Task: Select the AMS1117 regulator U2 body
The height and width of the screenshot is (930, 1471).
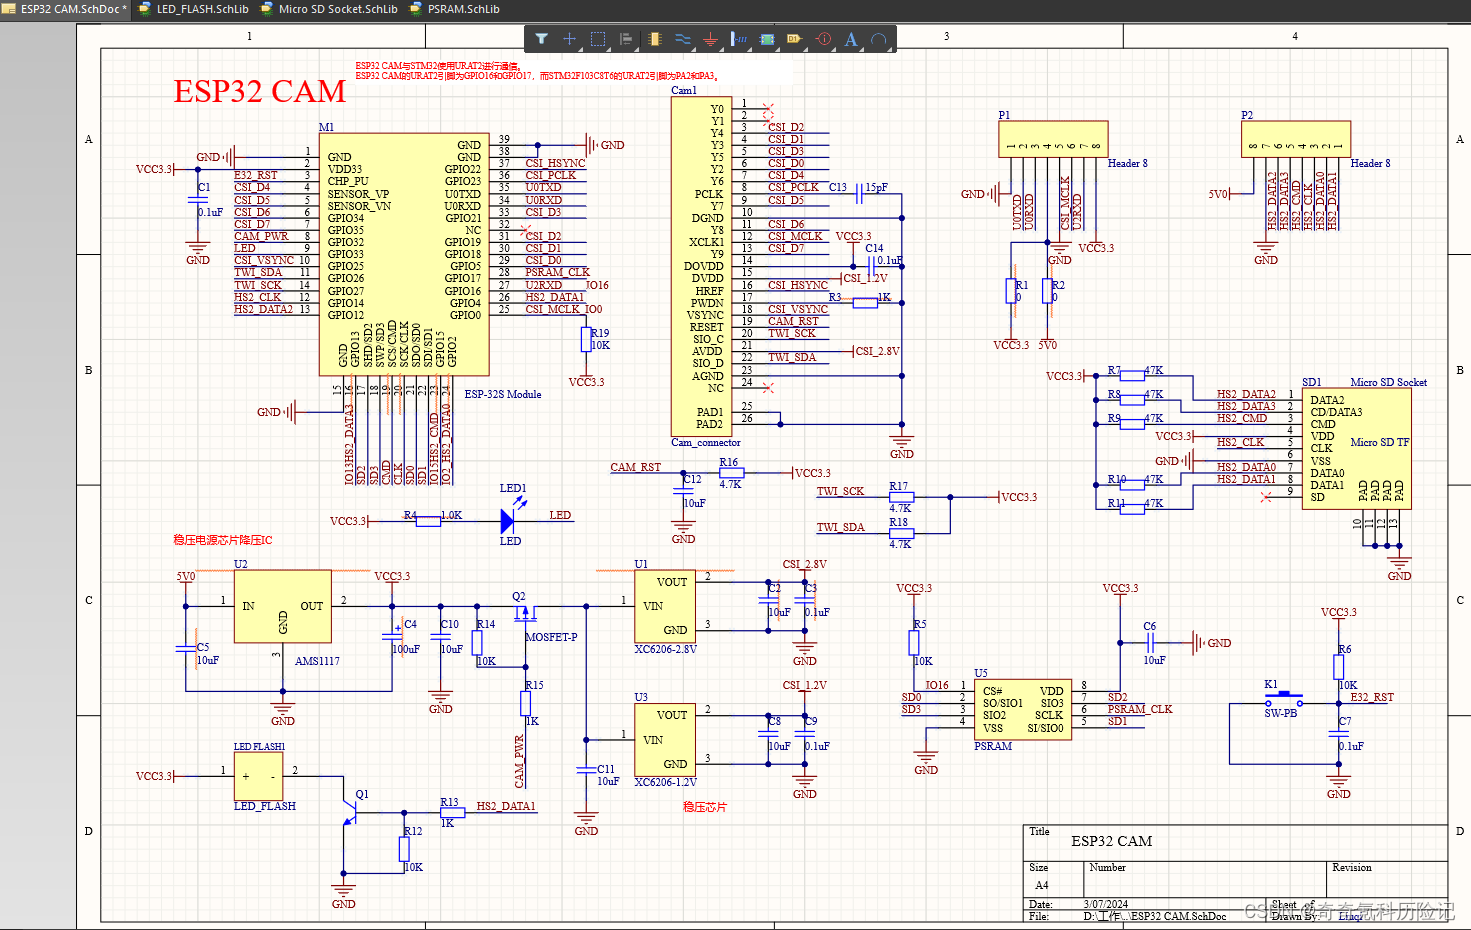Action: point(283,607)
